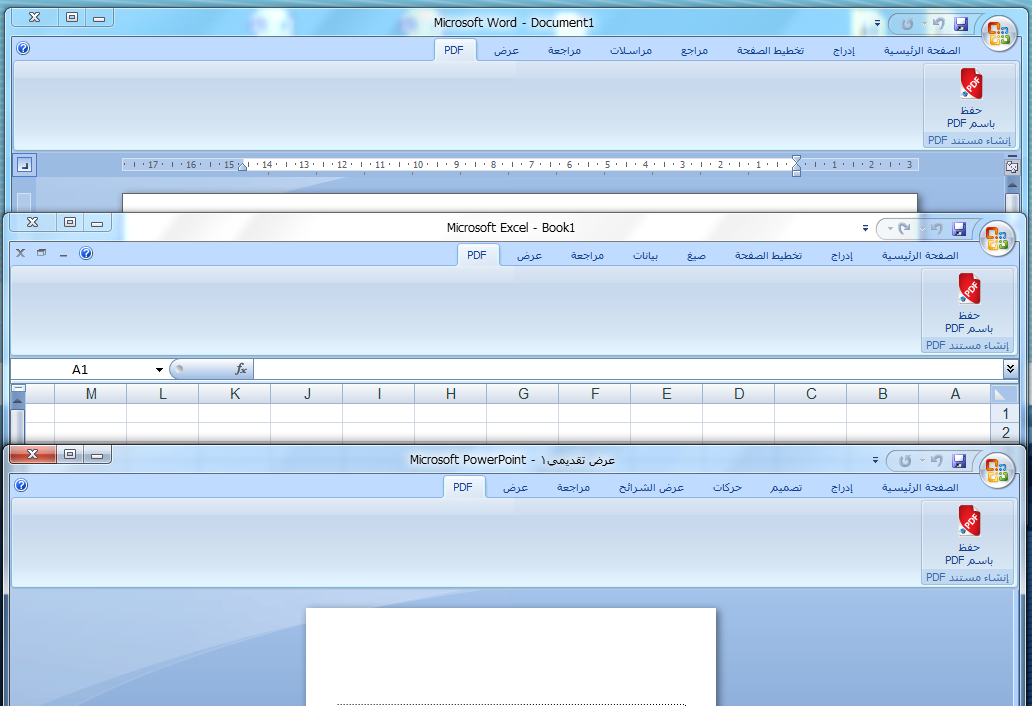Click the fx insert function icon in Excel
Viewport: 1032px width, 706px height.
click(241, 369)
